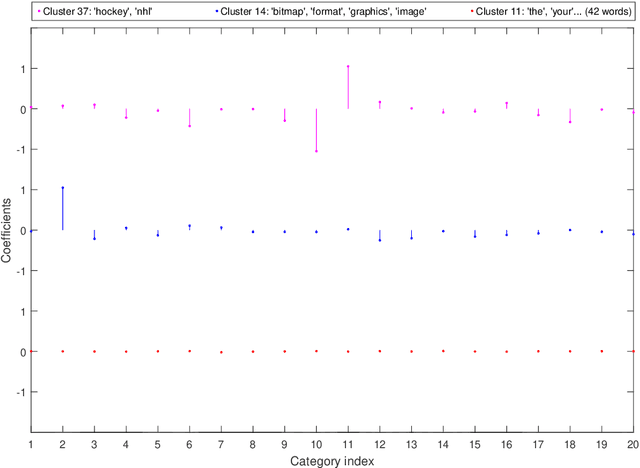Click the blue data point at category 12
This screenshot has width=640, height=468.
click(380, 240)
